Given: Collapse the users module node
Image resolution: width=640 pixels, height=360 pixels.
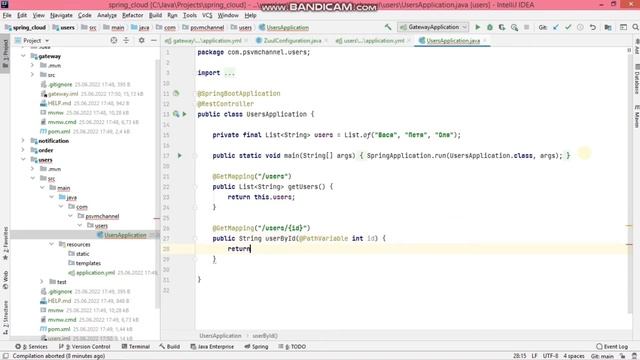Looking at the screenshot, I should pyautogui.click(x=23, y=159).
